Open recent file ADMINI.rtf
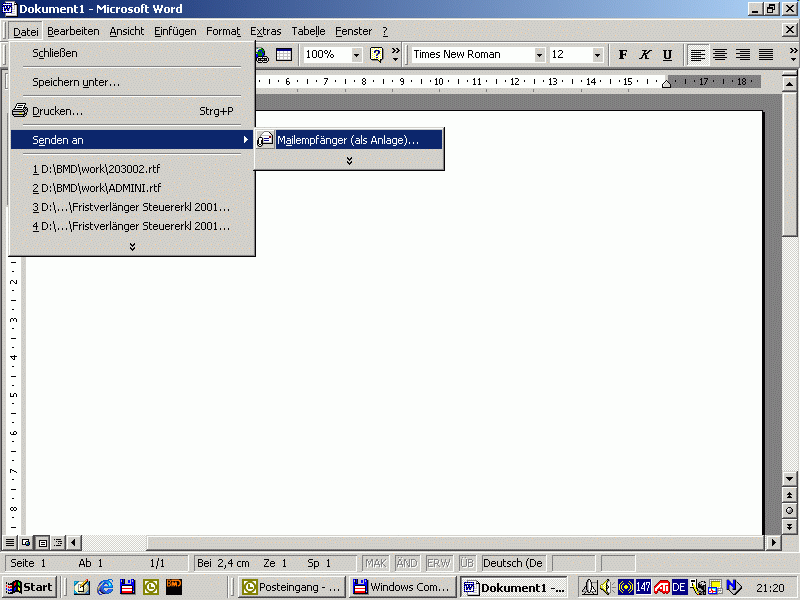Viewport: 800px width, 600px height. pos(132,188)
